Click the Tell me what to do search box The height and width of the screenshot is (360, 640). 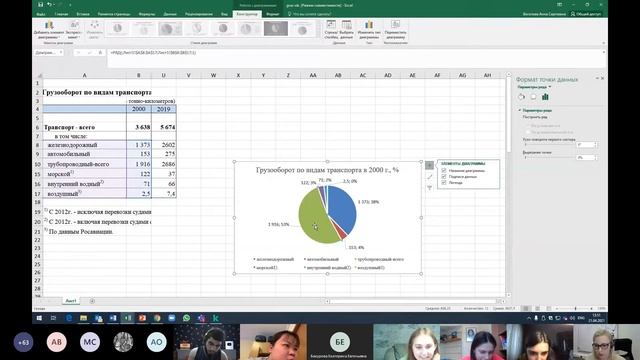[309, 14]
